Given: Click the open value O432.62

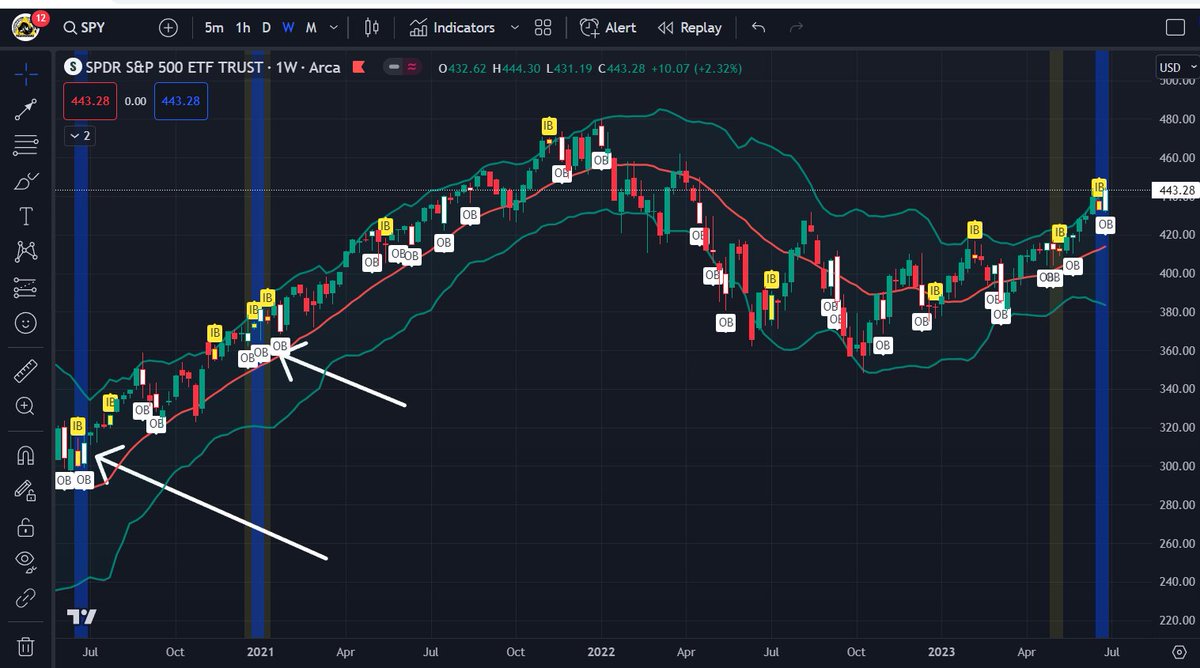Looking at the screenshot, I should (462, 68).
